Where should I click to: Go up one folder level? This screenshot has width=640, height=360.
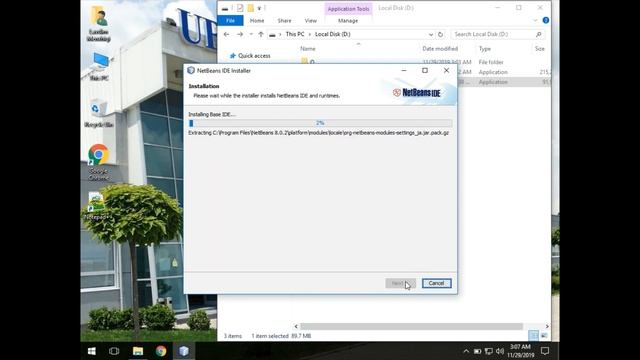click(x=261, y=34)
